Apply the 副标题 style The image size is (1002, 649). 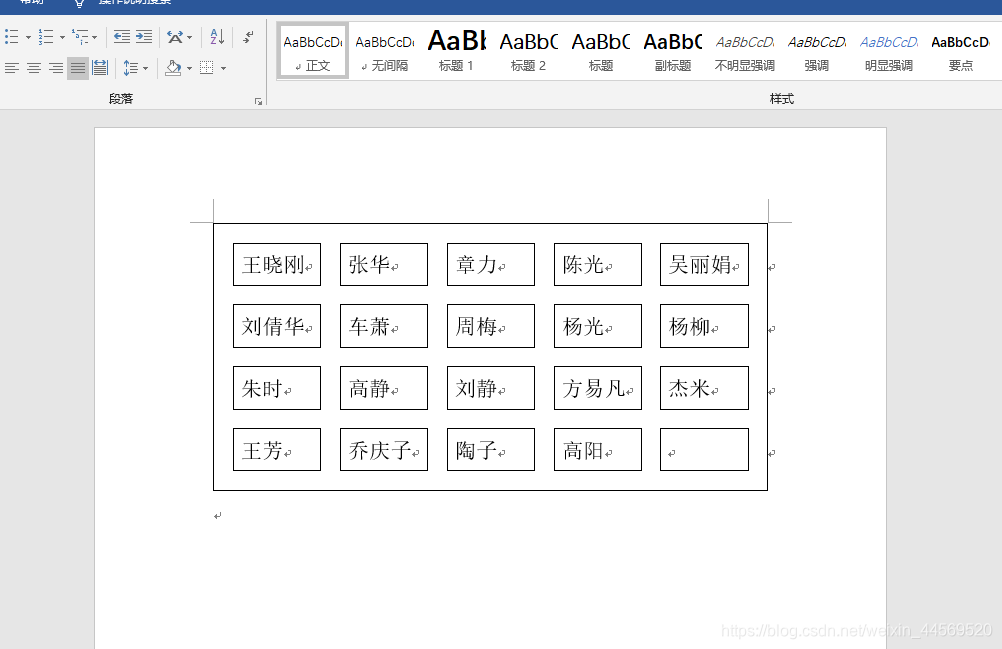[x=673, y=52]
